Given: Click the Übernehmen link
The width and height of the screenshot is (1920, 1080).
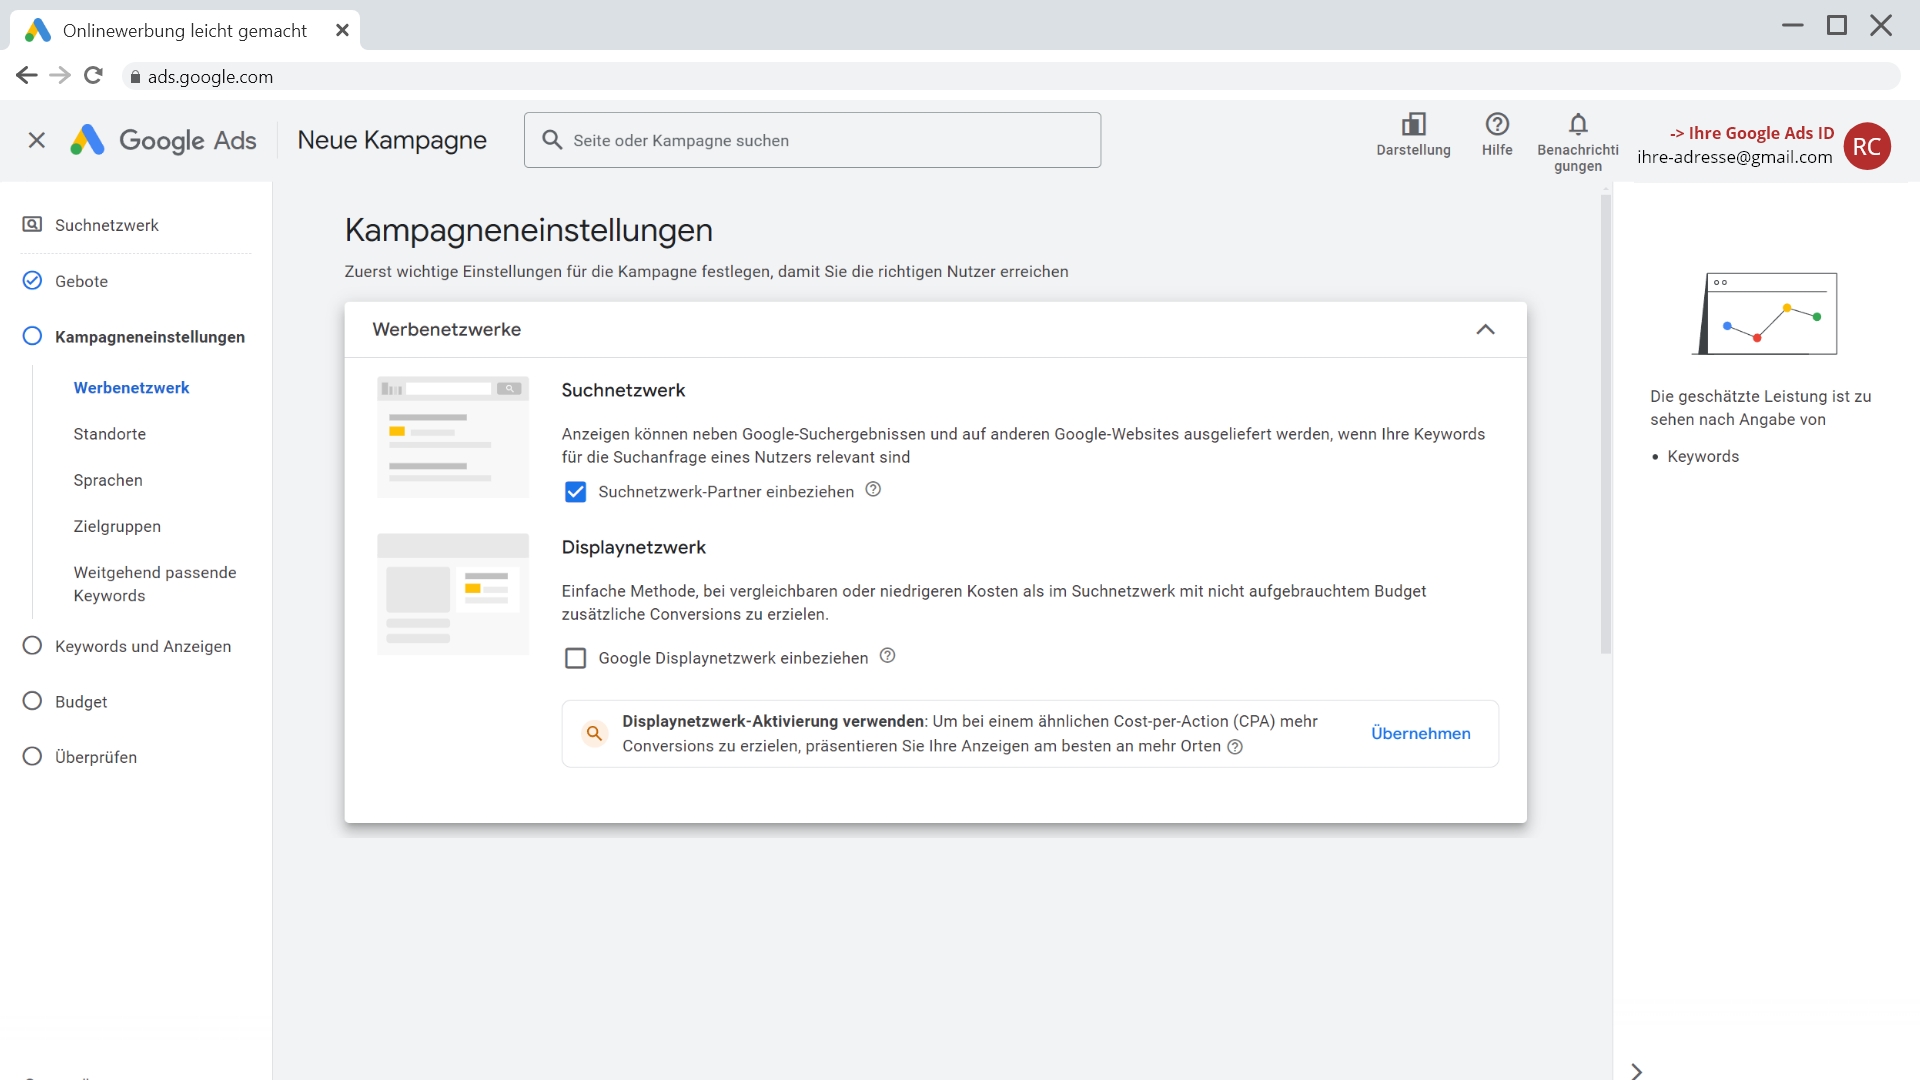Looking at the screenshot, I should coord(1420,734).
